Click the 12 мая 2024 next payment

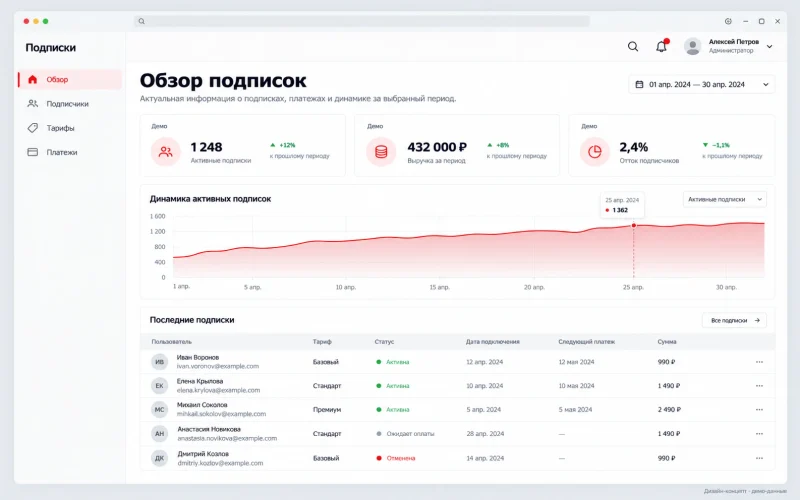[576, 362]
